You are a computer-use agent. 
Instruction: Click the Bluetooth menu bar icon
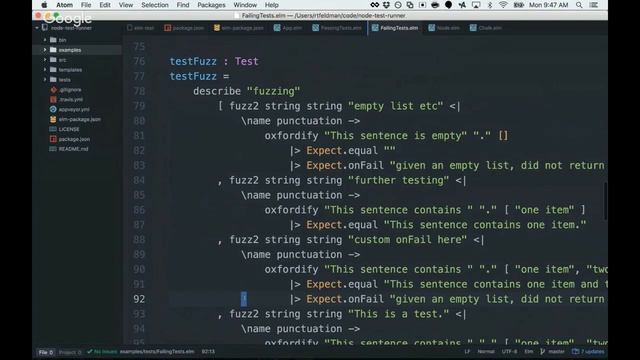(x=490, y=5)
